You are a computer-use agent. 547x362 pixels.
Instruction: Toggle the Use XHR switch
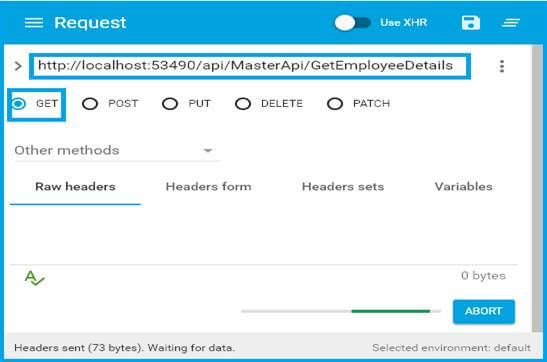pos(353,23)
